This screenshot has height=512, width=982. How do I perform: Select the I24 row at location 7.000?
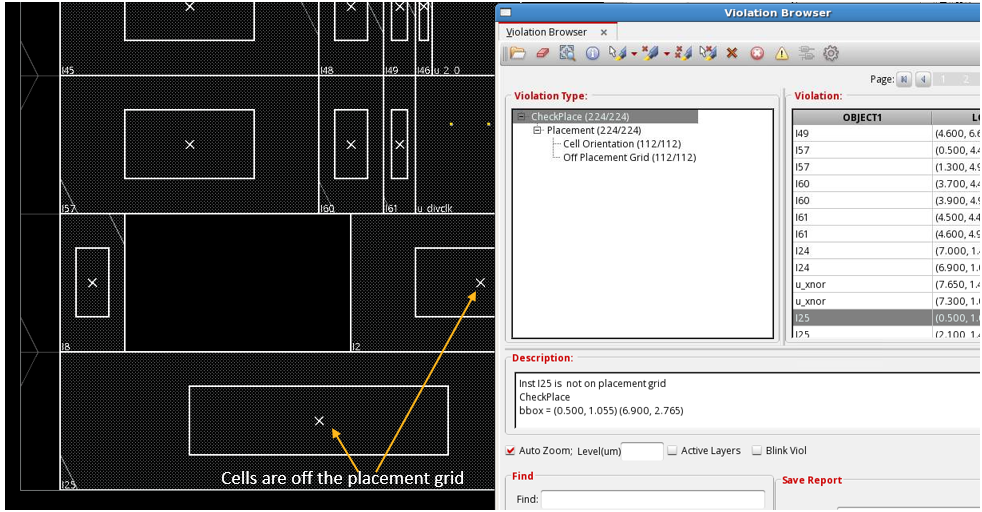(886, 251)
